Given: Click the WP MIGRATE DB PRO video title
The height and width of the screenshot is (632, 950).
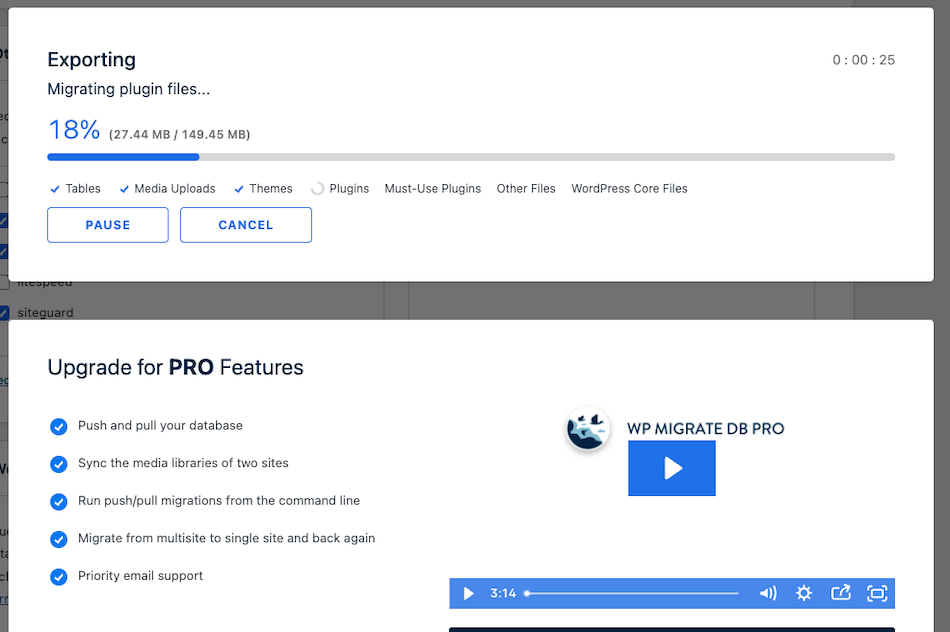Looking at the screenshot, I should (x=705, y=429).
